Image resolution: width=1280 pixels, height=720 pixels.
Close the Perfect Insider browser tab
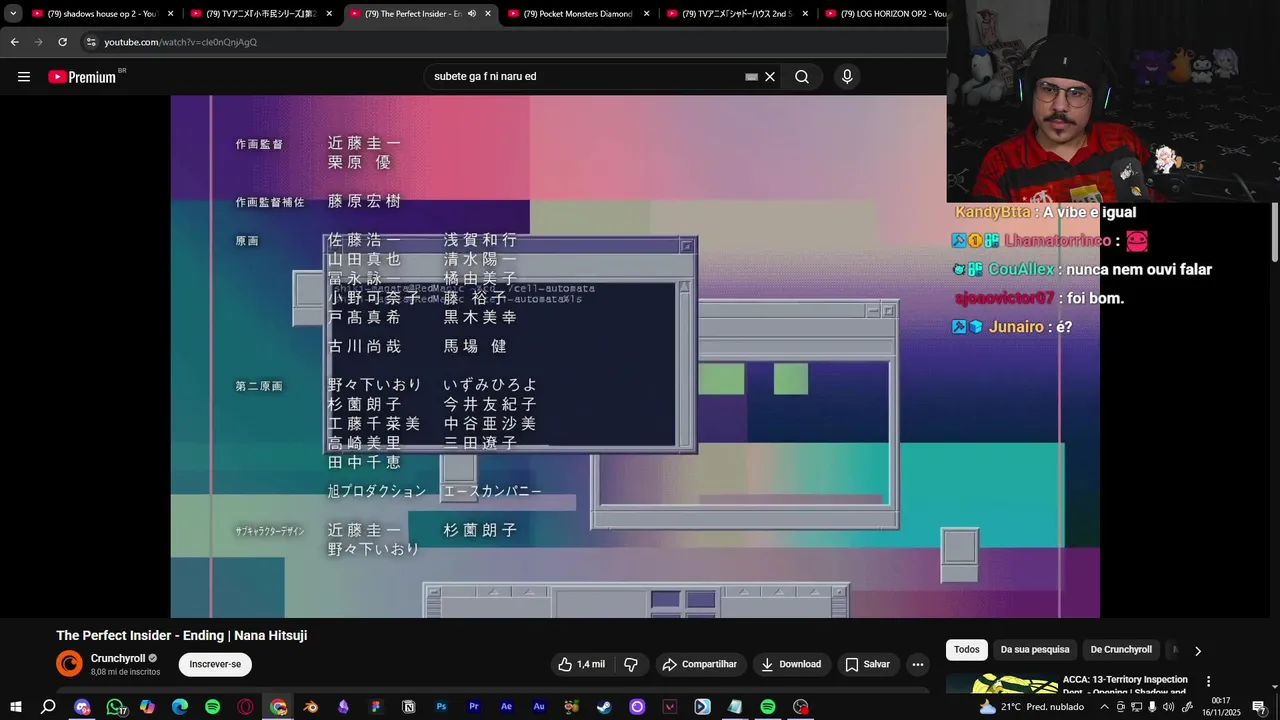(x=488, y=14)
